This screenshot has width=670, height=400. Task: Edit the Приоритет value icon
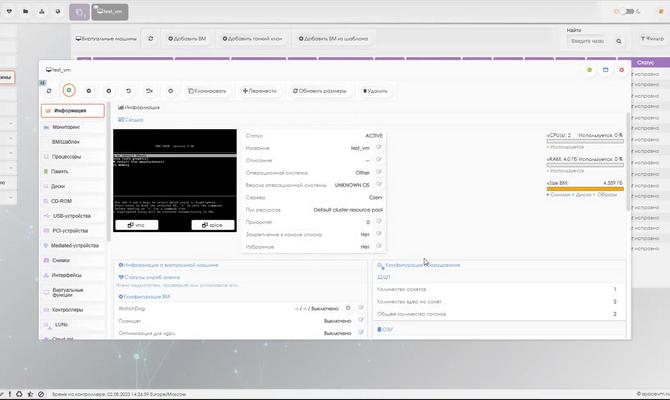coord(379,221)
